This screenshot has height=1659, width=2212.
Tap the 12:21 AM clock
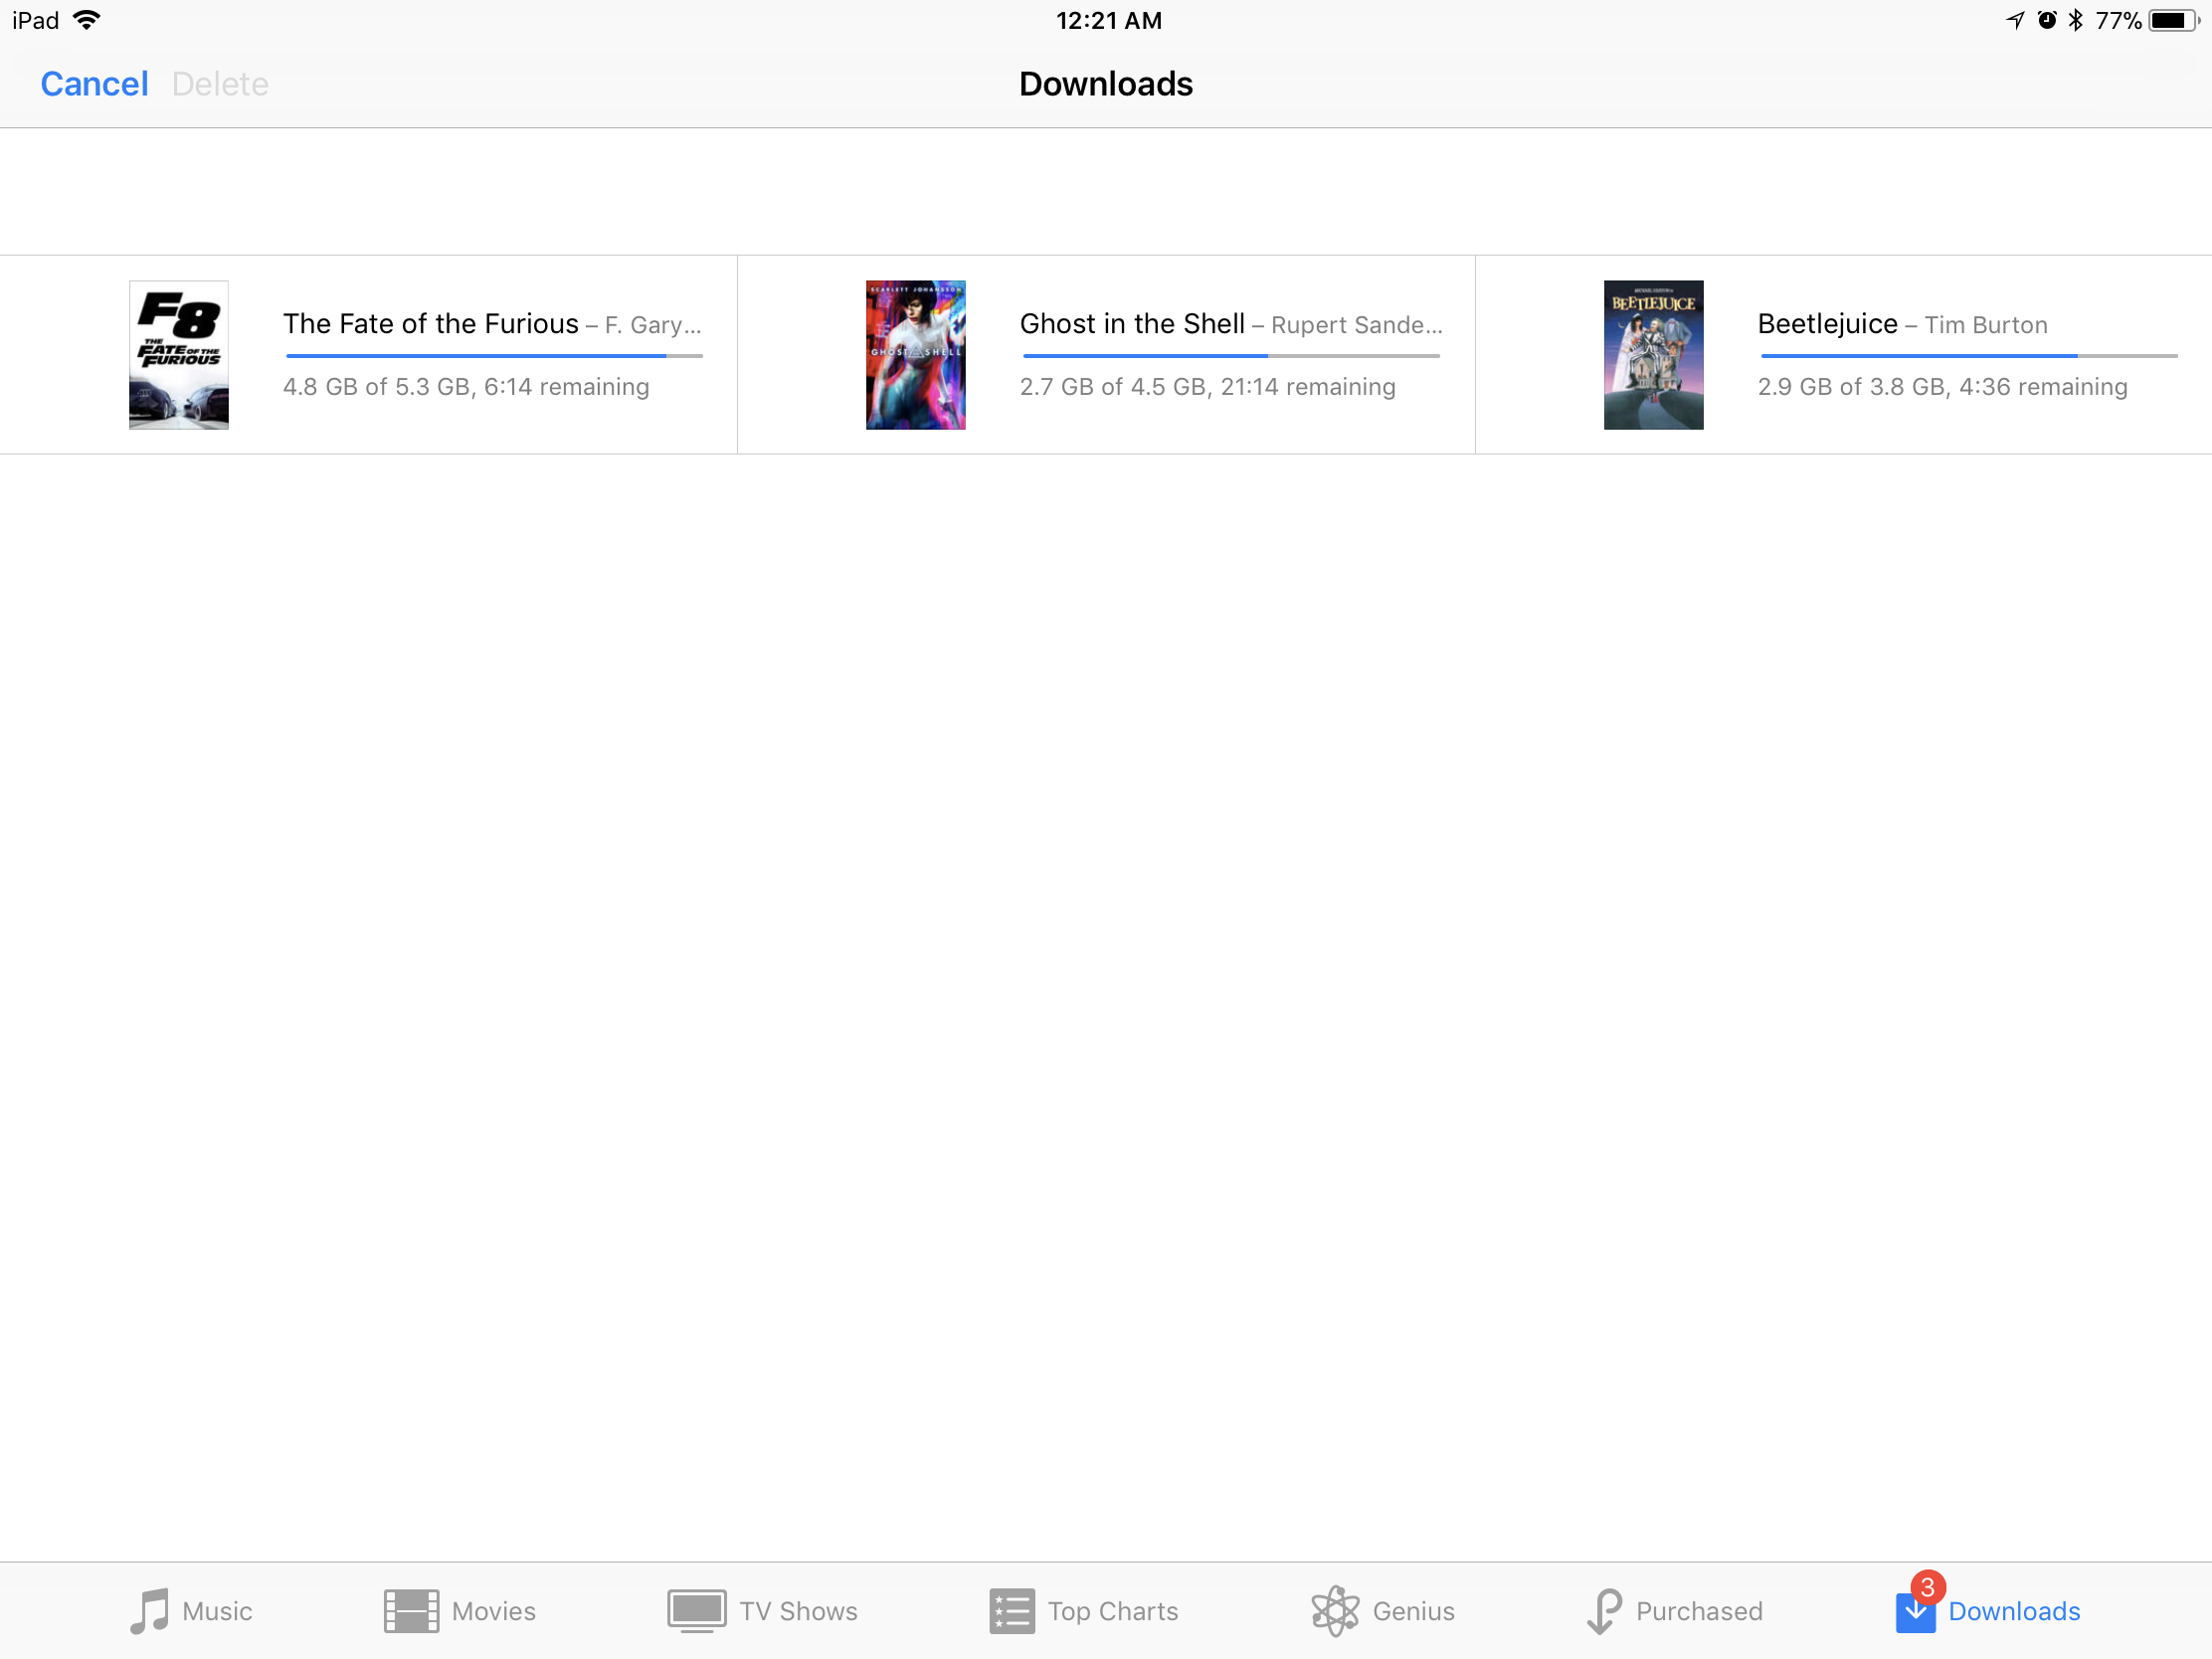tap(1108, 20)
